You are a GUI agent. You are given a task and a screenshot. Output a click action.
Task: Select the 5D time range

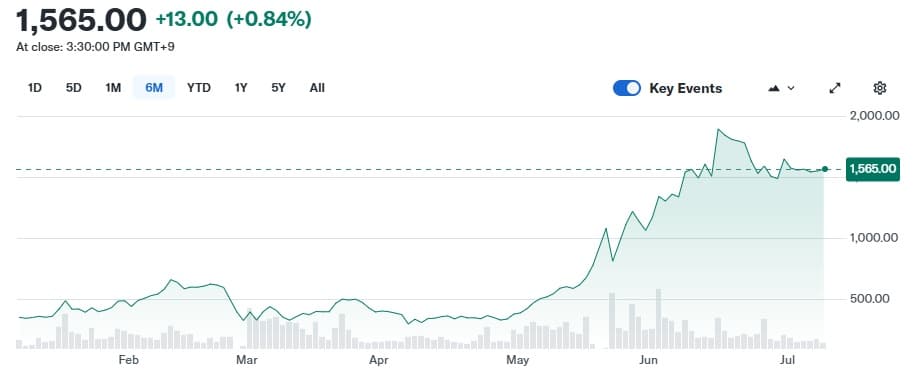73,88
